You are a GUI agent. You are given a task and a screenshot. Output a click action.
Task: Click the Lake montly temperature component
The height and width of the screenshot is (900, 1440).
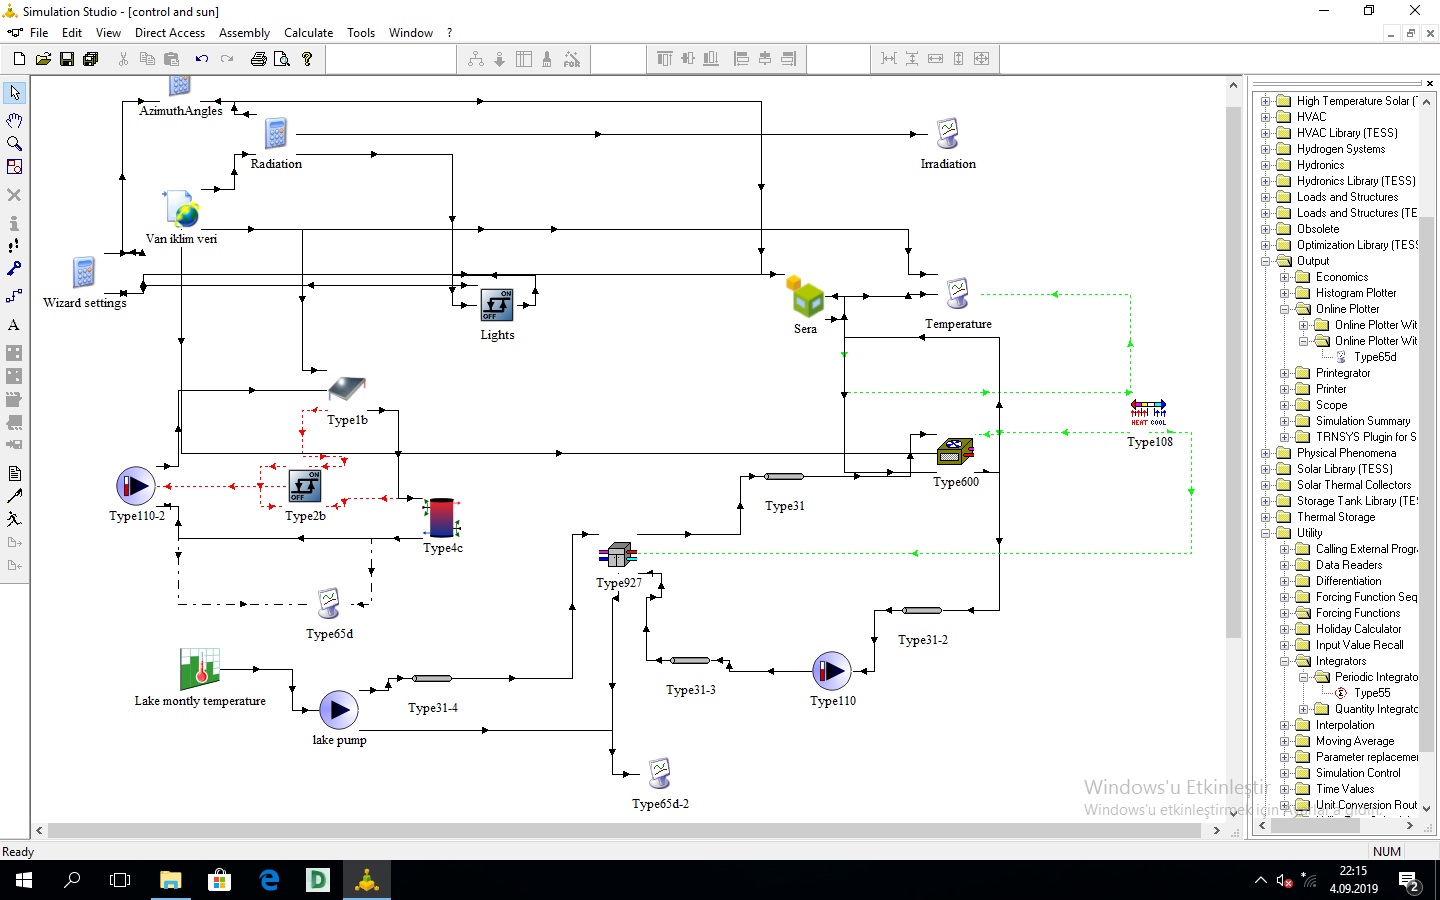coord(200,669)
